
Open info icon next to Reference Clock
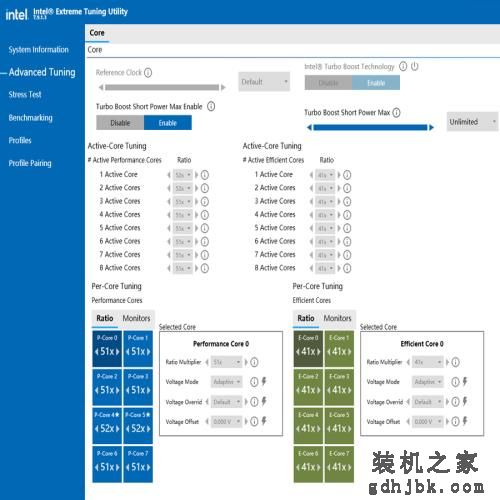point(148,72)
